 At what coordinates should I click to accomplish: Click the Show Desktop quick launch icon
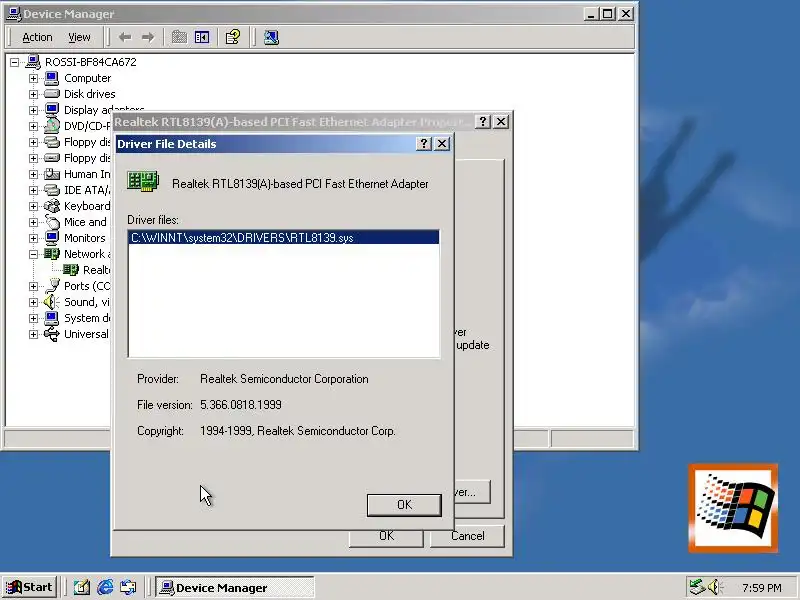click(82, 587)
